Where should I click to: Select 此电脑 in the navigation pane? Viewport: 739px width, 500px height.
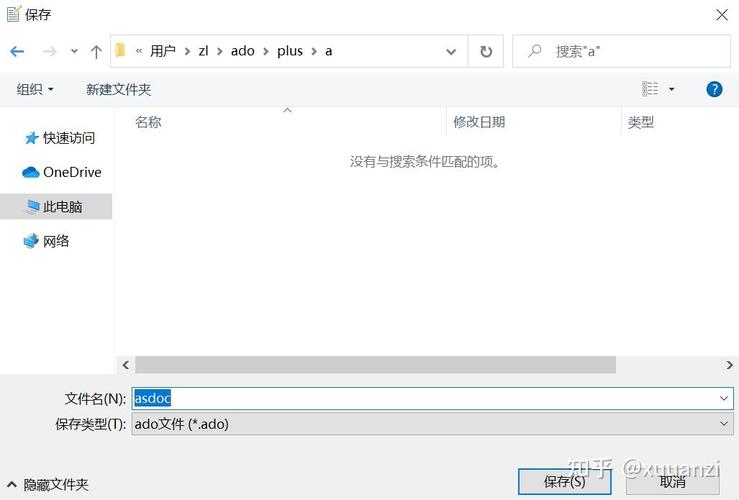(62, 207)
